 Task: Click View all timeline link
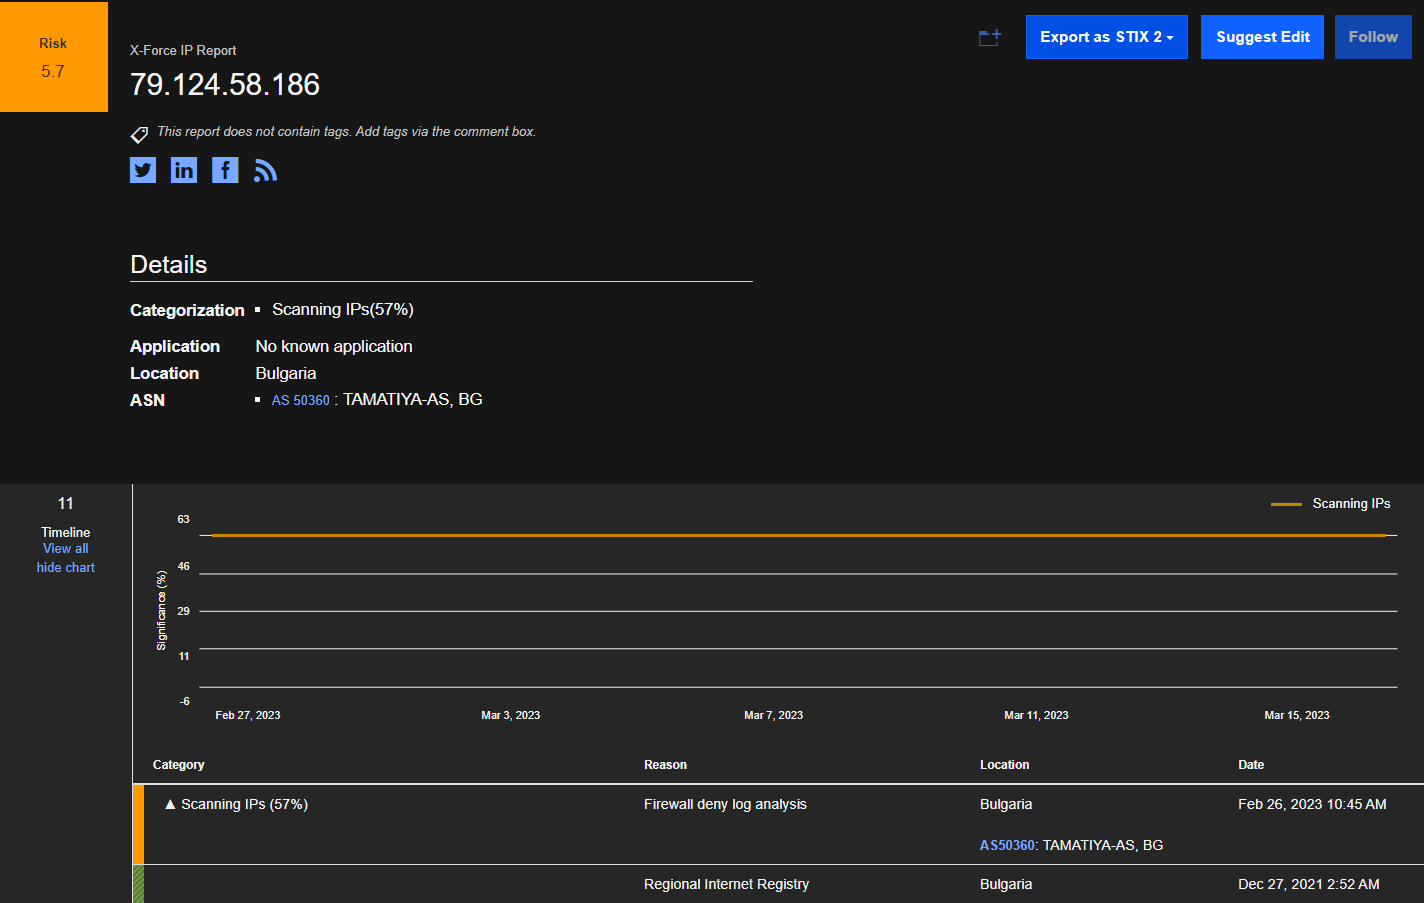pos(66,548)
